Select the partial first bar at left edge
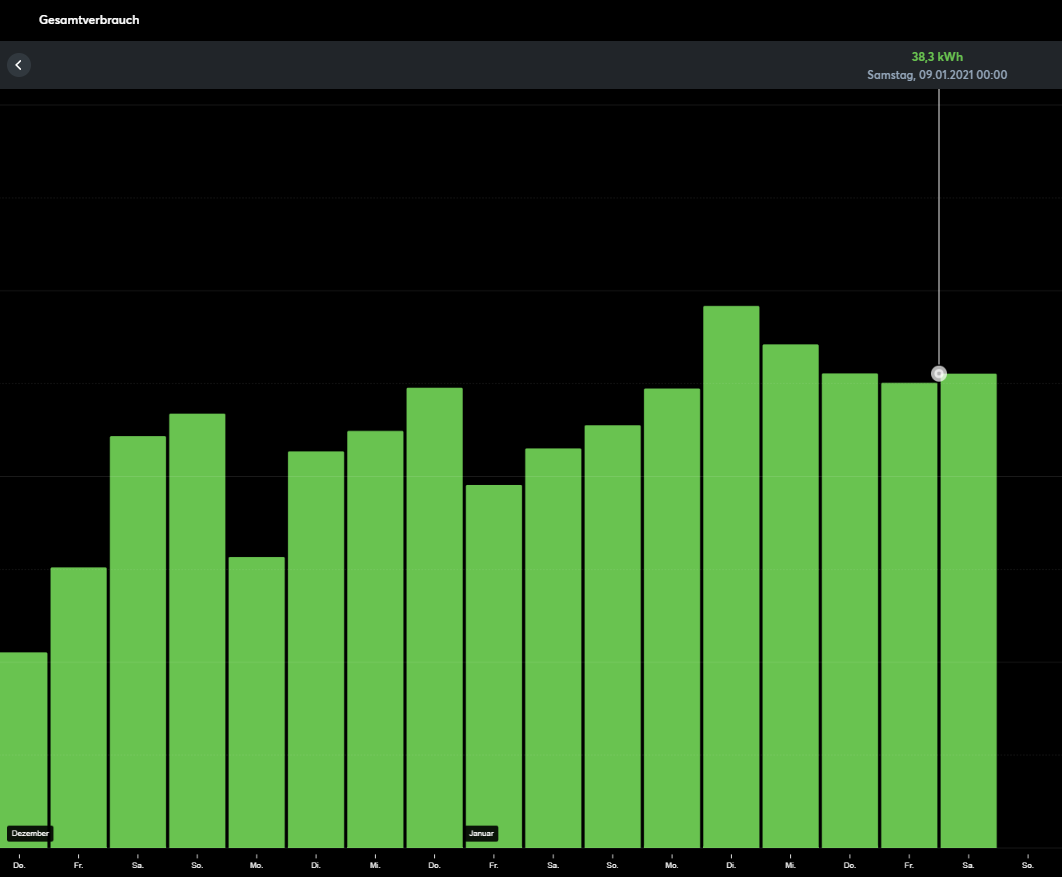The image size is (1062, 877). [x=22, y=740]
